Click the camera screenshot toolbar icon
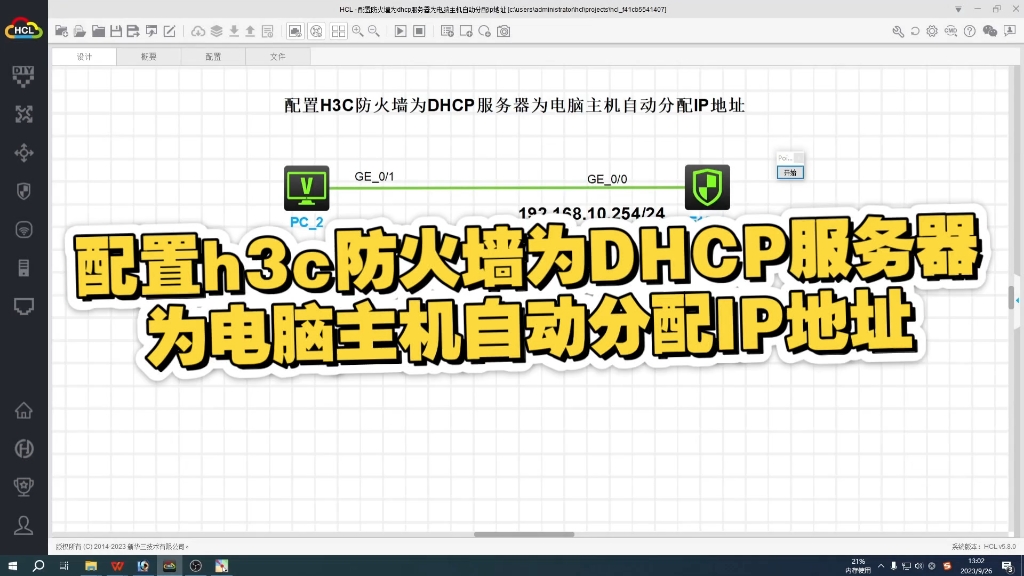The image size is (1024, 576). [x=504, y=31]
